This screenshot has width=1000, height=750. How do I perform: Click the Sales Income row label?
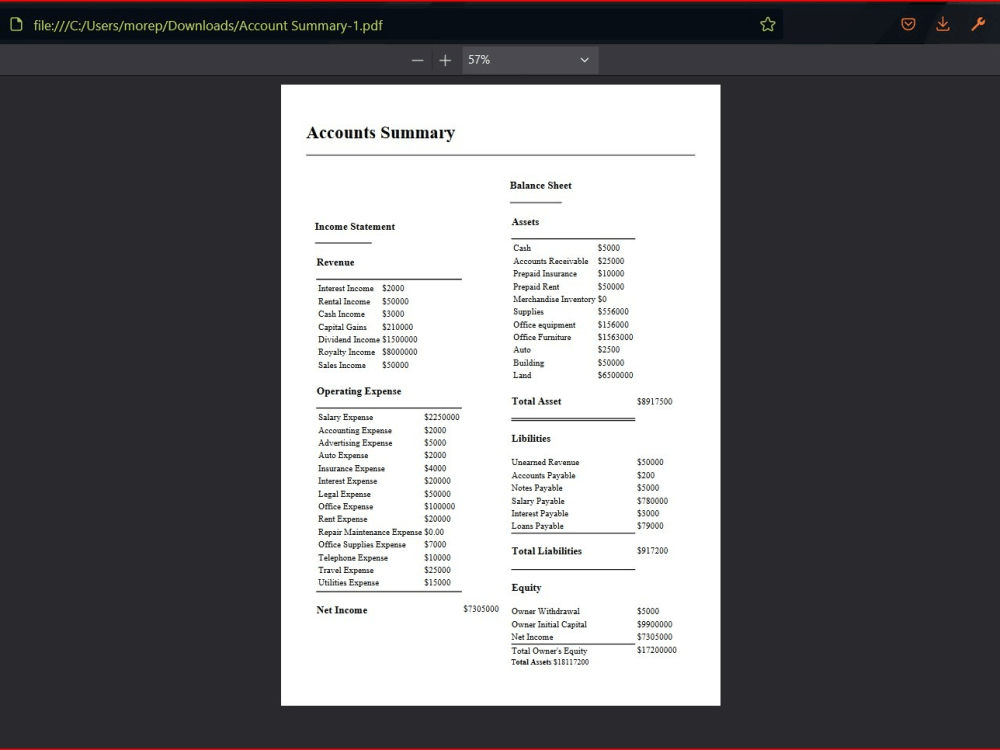(x=342, y=365)
